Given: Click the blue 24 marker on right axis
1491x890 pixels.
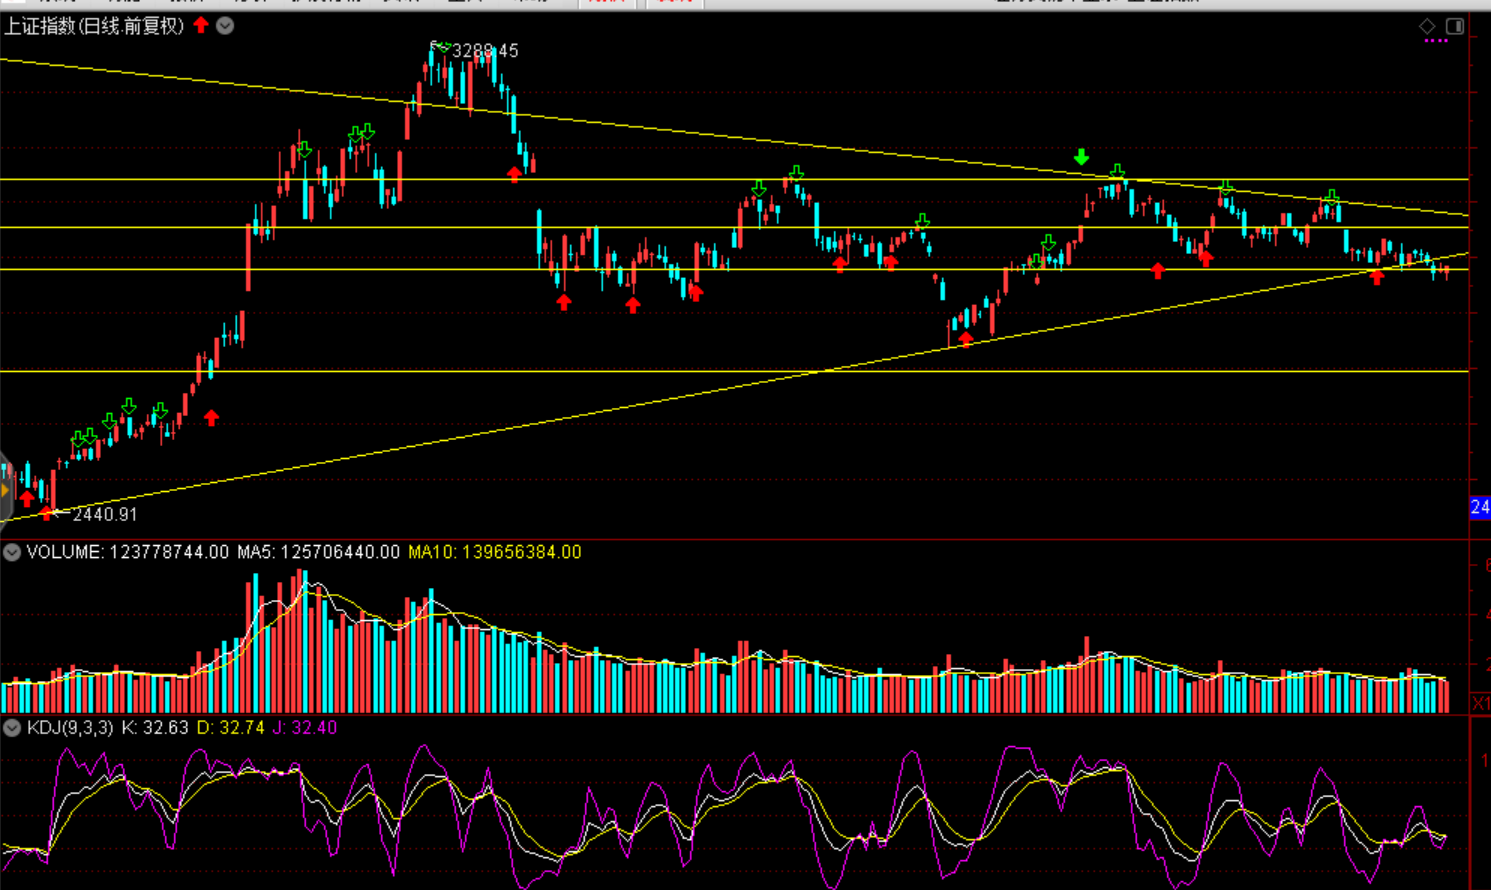Looking at the screenshot, I should pyautogui.click(x=1480, y=507).
